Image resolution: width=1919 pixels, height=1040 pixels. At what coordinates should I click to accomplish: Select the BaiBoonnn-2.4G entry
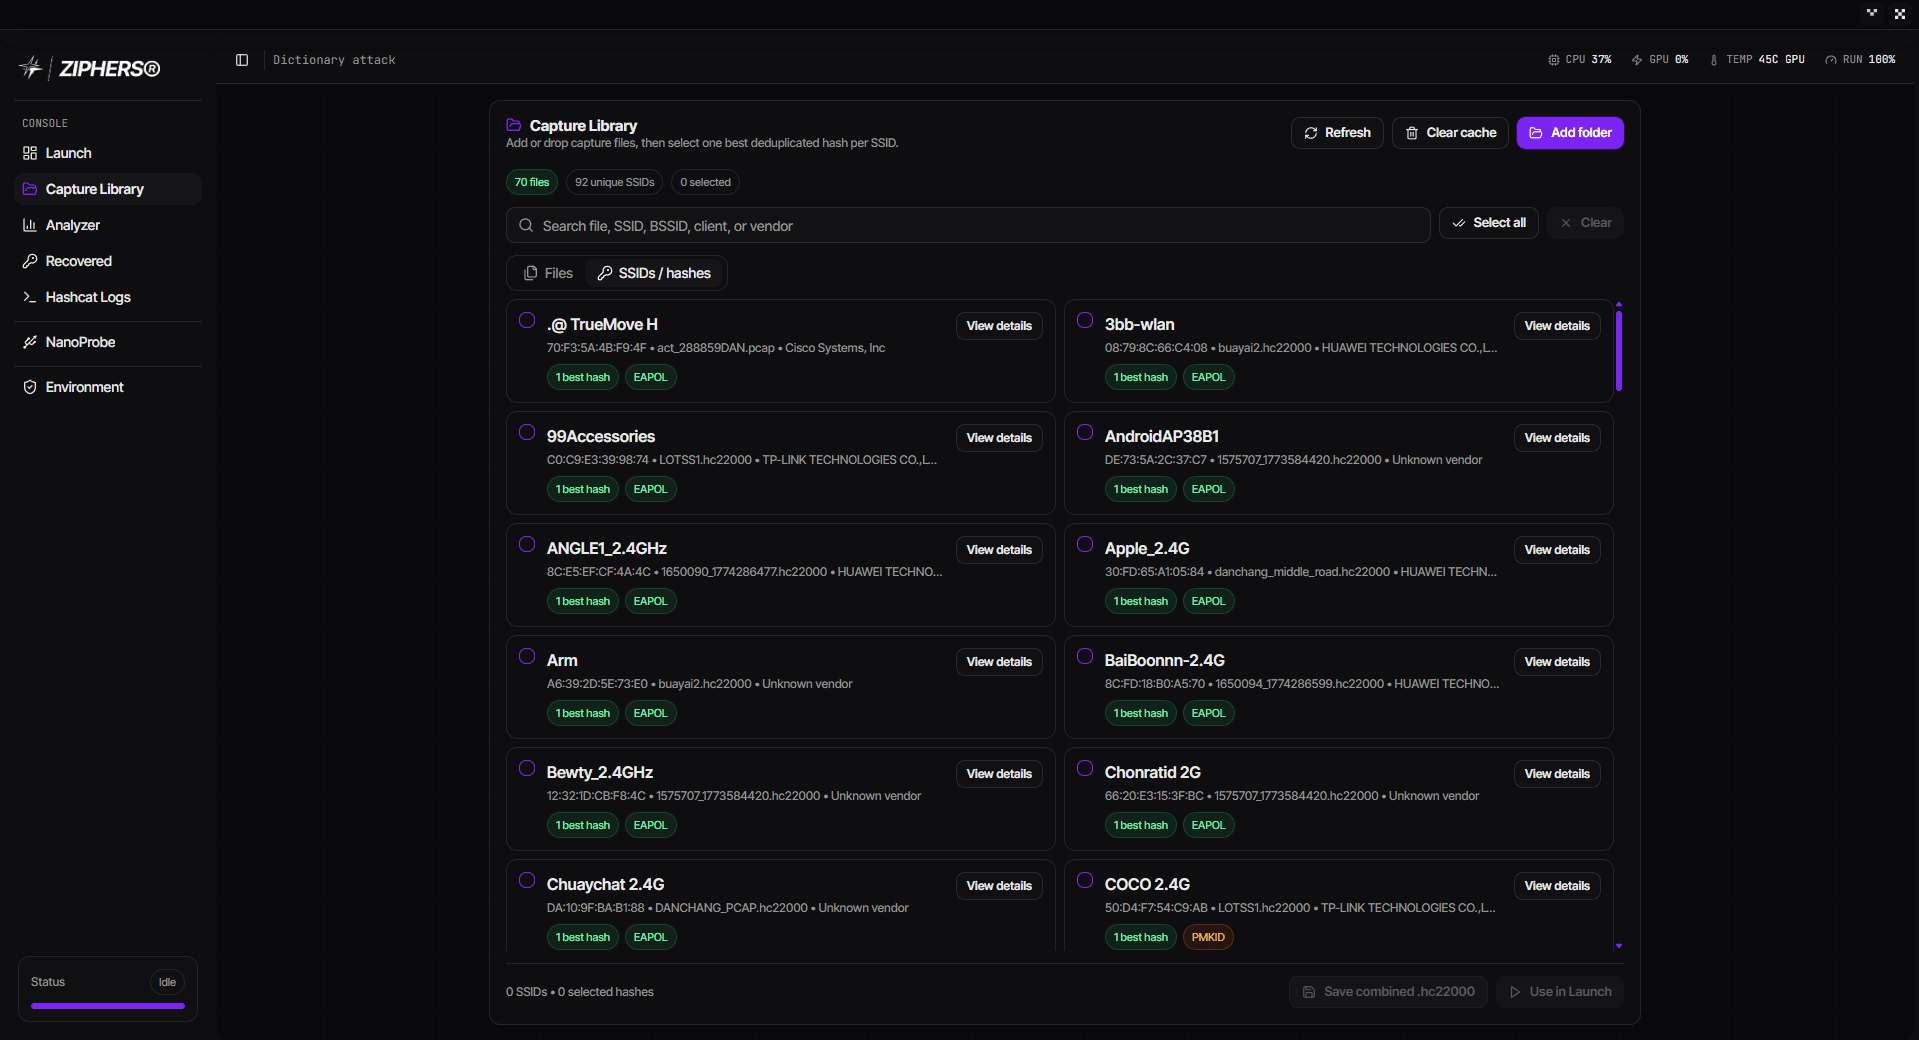(x=1085, y=656)
